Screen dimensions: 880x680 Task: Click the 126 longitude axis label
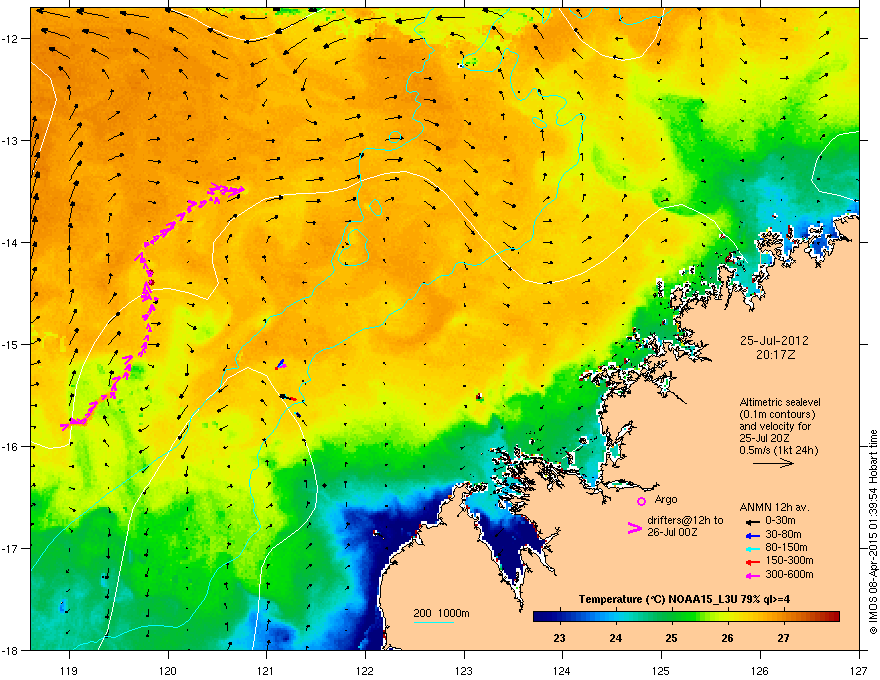coord(760,671)
